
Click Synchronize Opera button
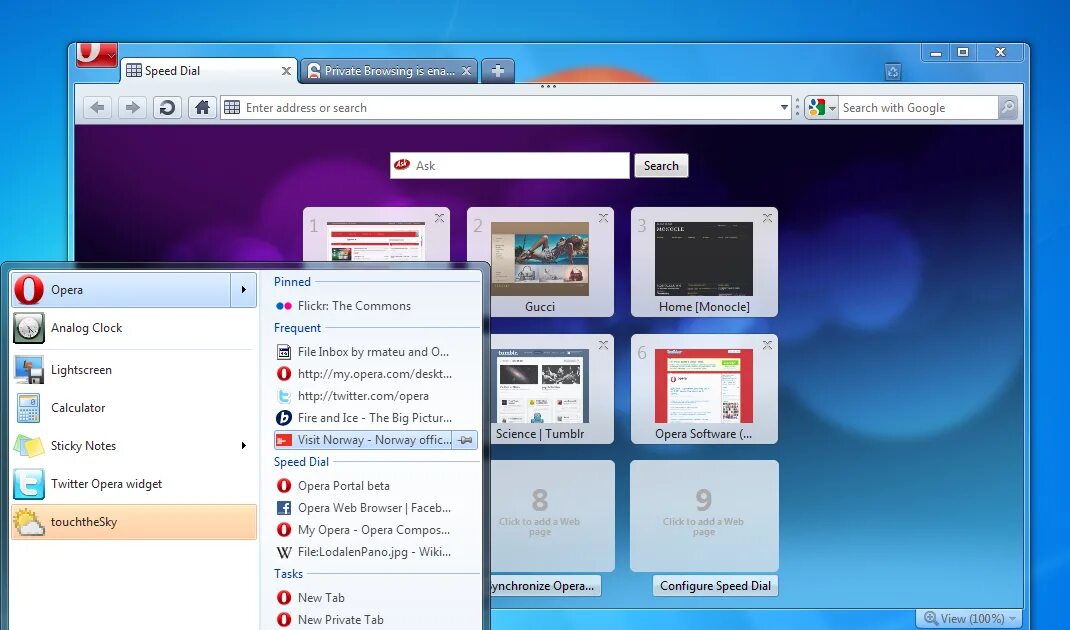pyautogui.click(x=545, y=586)
